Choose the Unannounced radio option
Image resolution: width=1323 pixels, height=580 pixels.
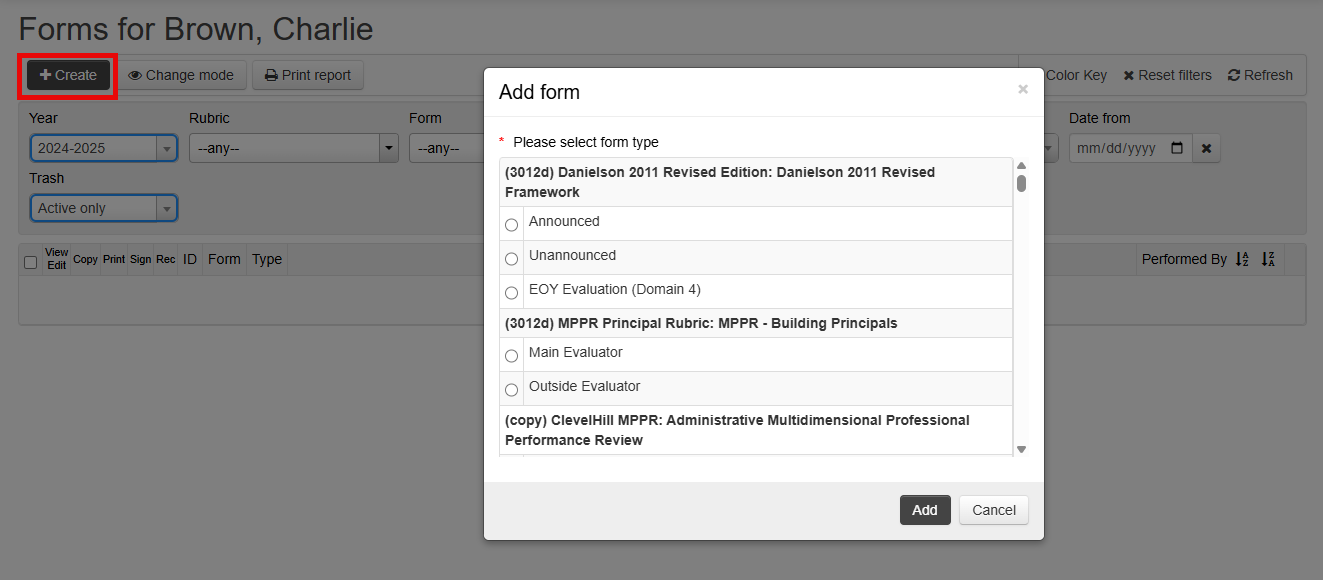point(512,259)
